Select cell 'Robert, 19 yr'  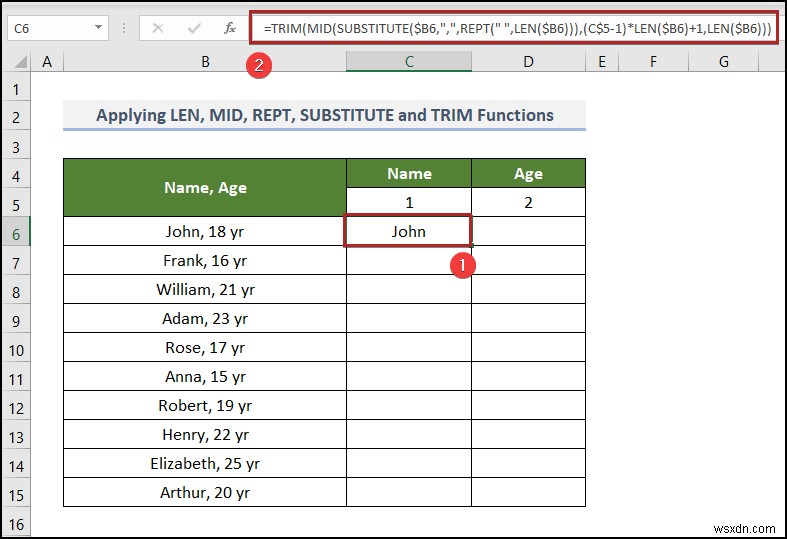coord(205,406)
